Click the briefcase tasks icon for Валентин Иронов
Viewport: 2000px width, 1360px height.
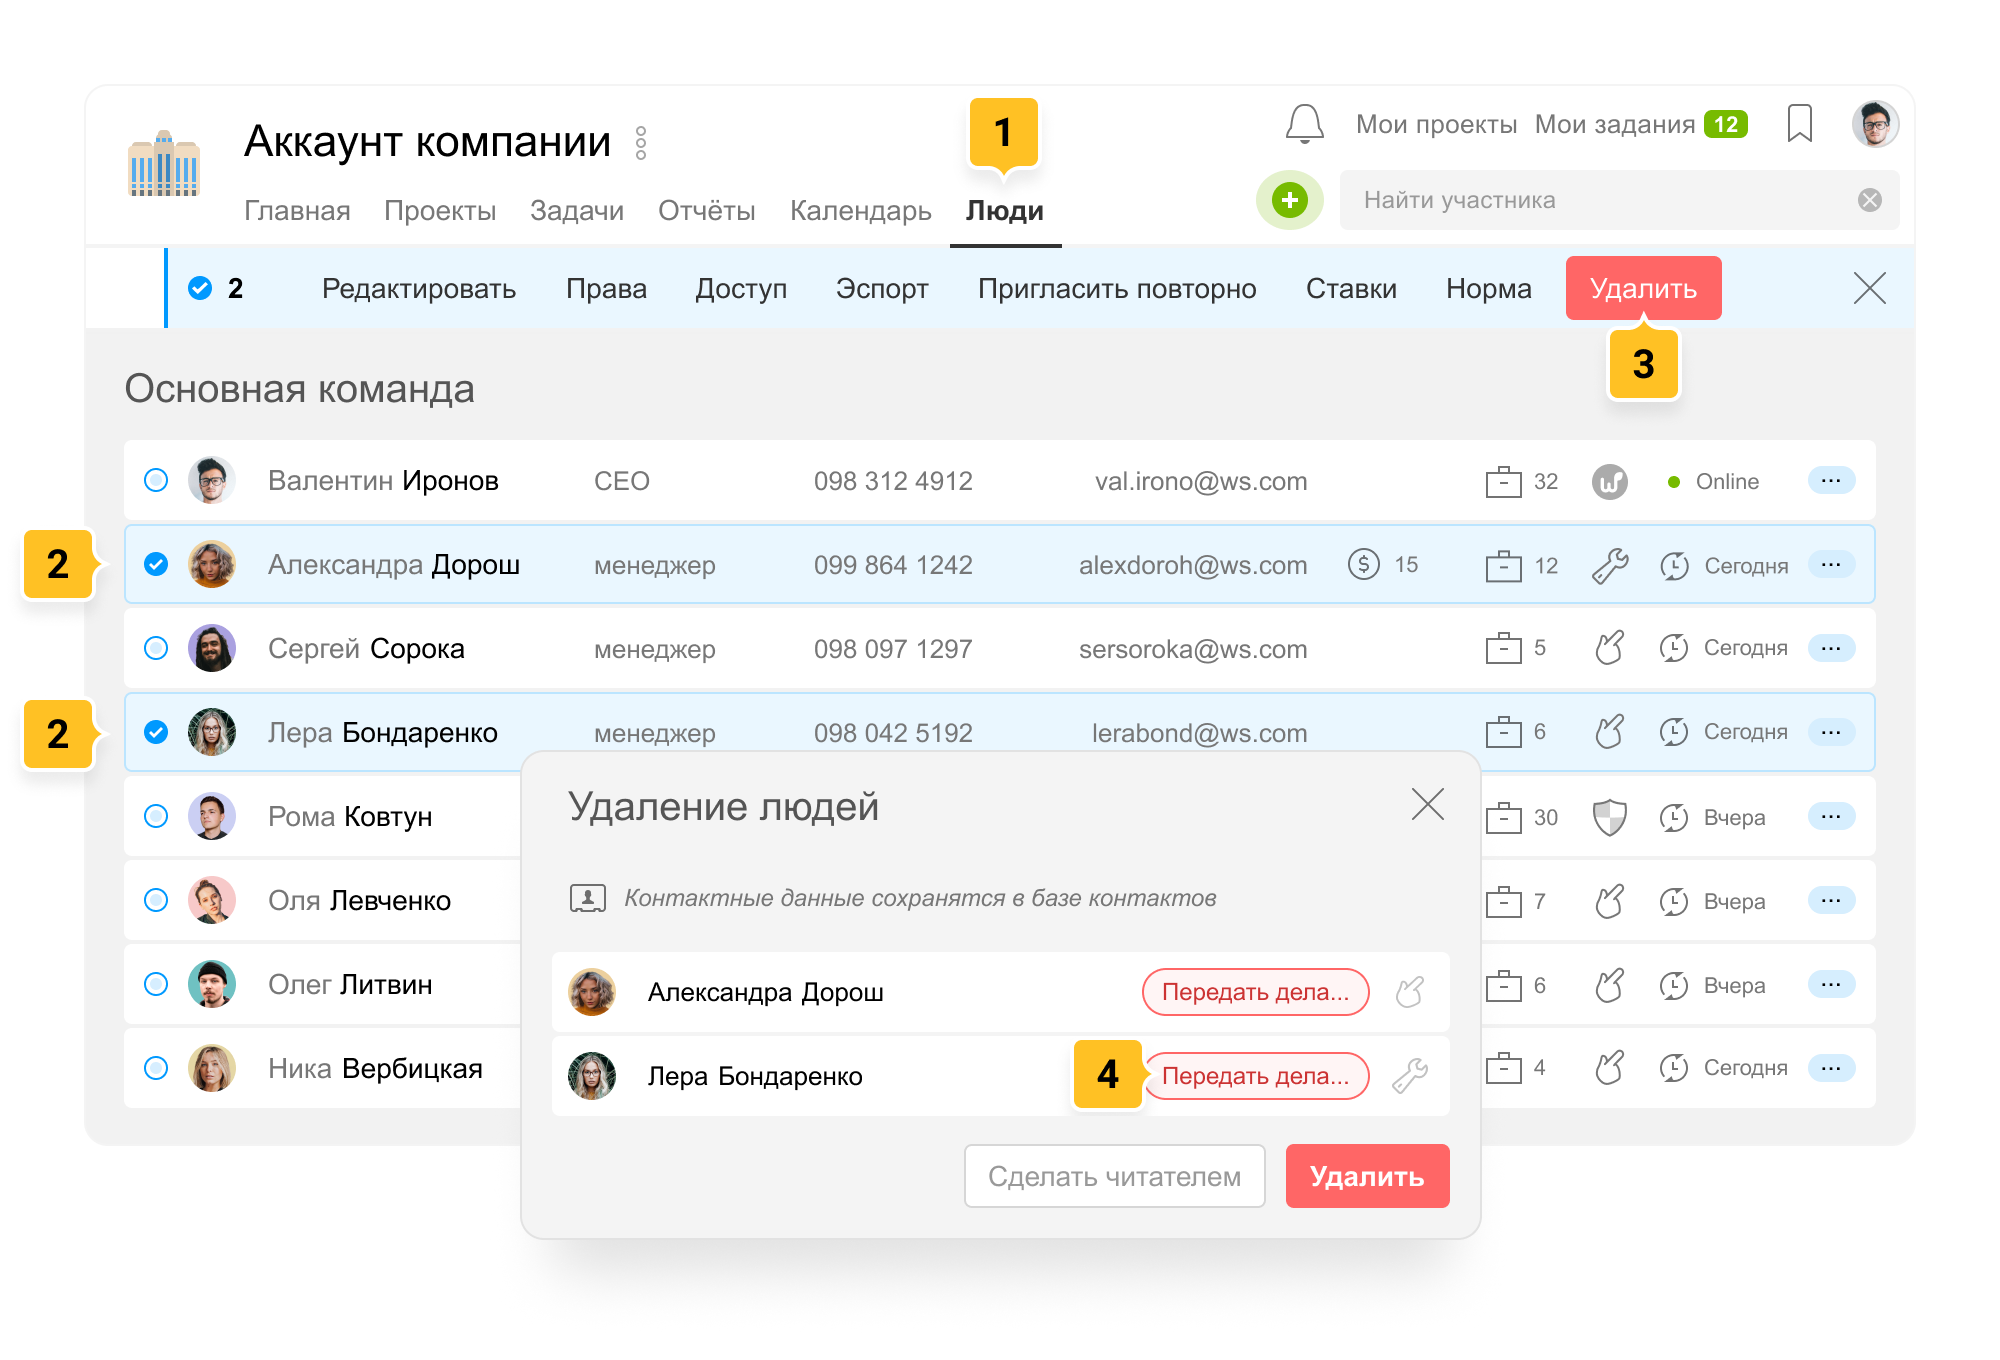(x=1503, y=482)
